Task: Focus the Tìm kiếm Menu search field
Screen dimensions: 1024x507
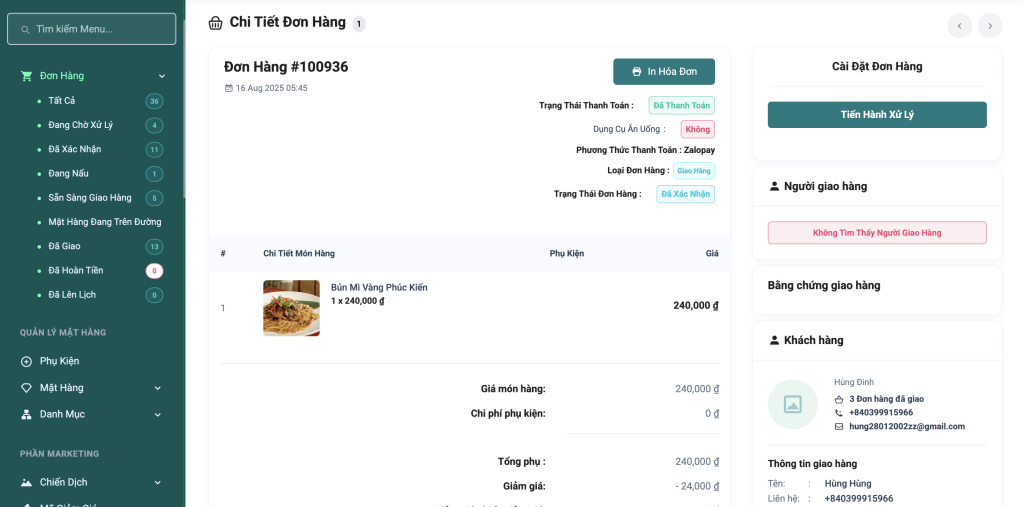Action: point(92,29)
